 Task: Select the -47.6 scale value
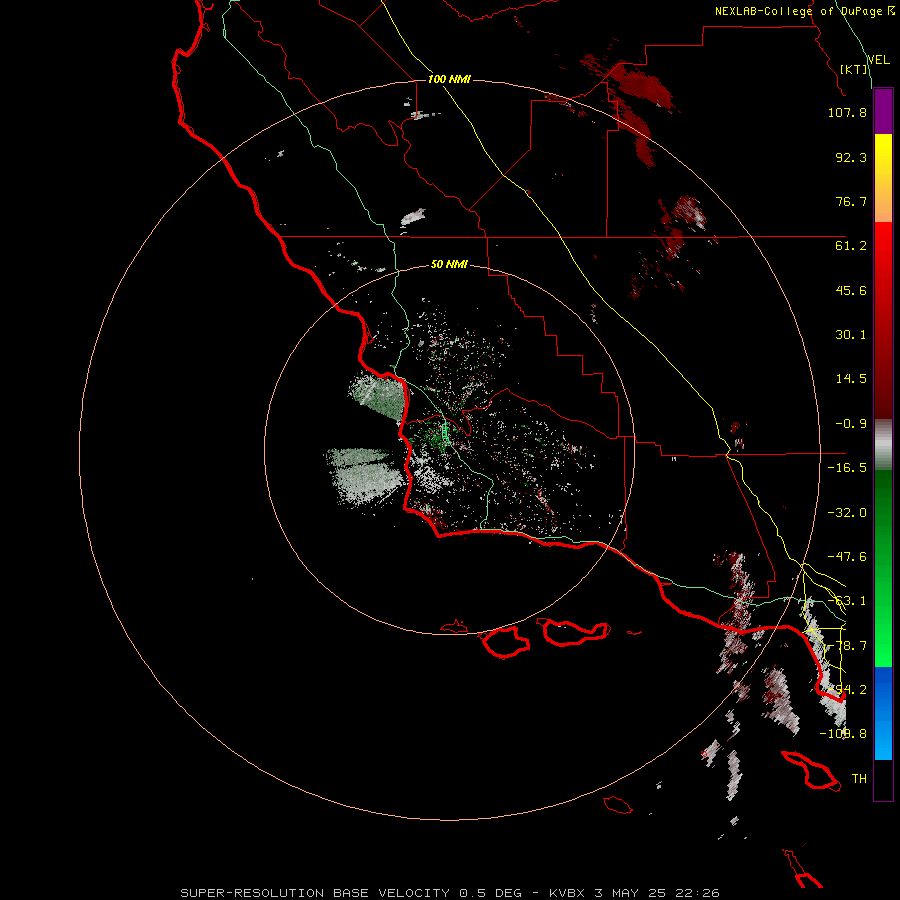pos(847,557)
